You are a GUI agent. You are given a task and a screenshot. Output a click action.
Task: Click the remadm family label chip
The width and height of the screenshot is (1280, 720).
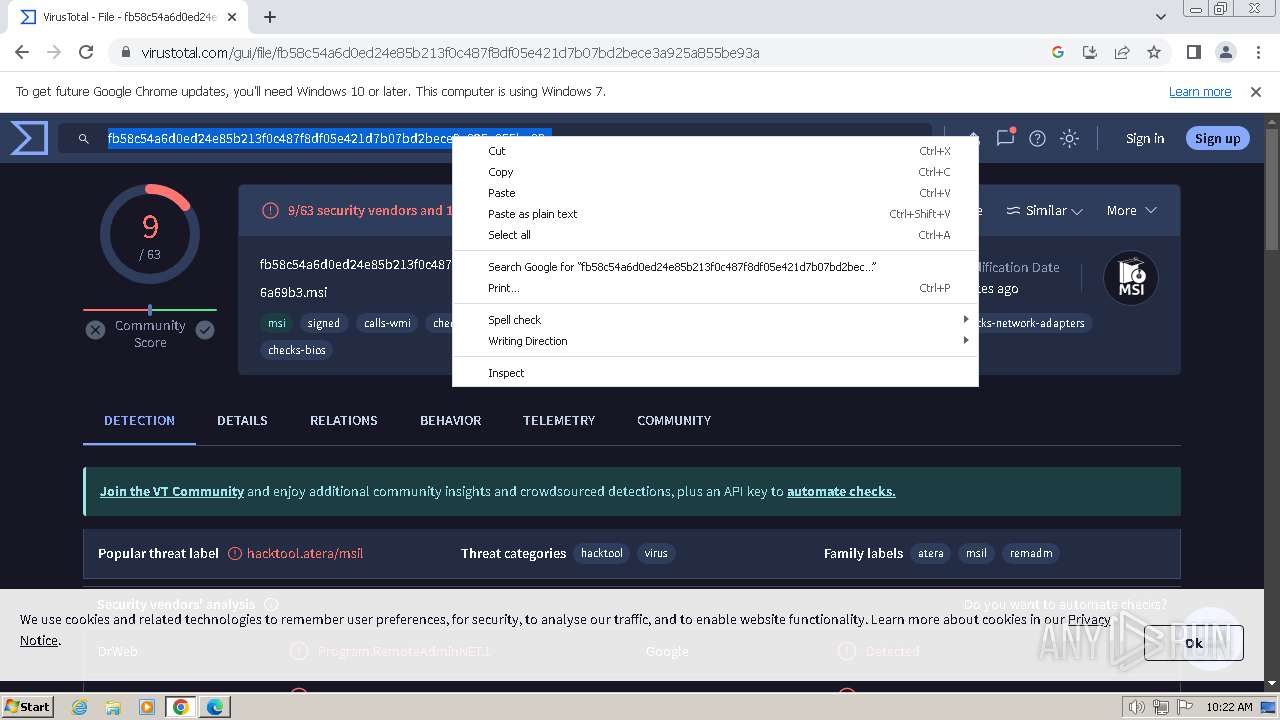1031,553
